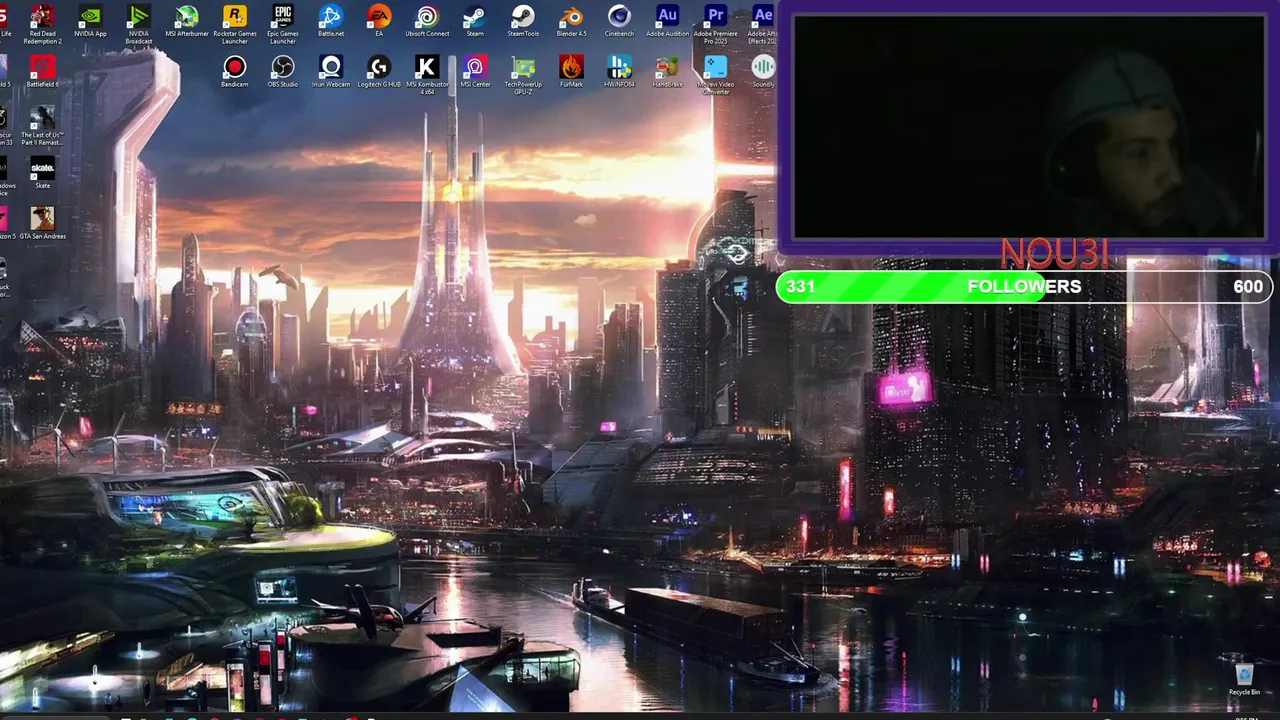Open Adobe Premiere Pro 2025 shortcut

pos(715,25)
